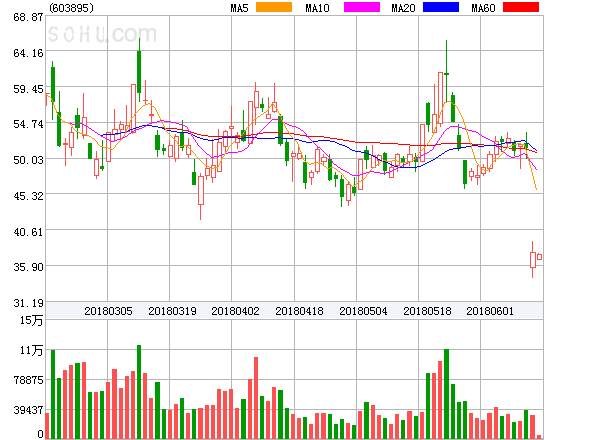The width and height of the screenshot is (600, 440).
Task: Click the 59.45 price axis label
Action: click(28, 89)
